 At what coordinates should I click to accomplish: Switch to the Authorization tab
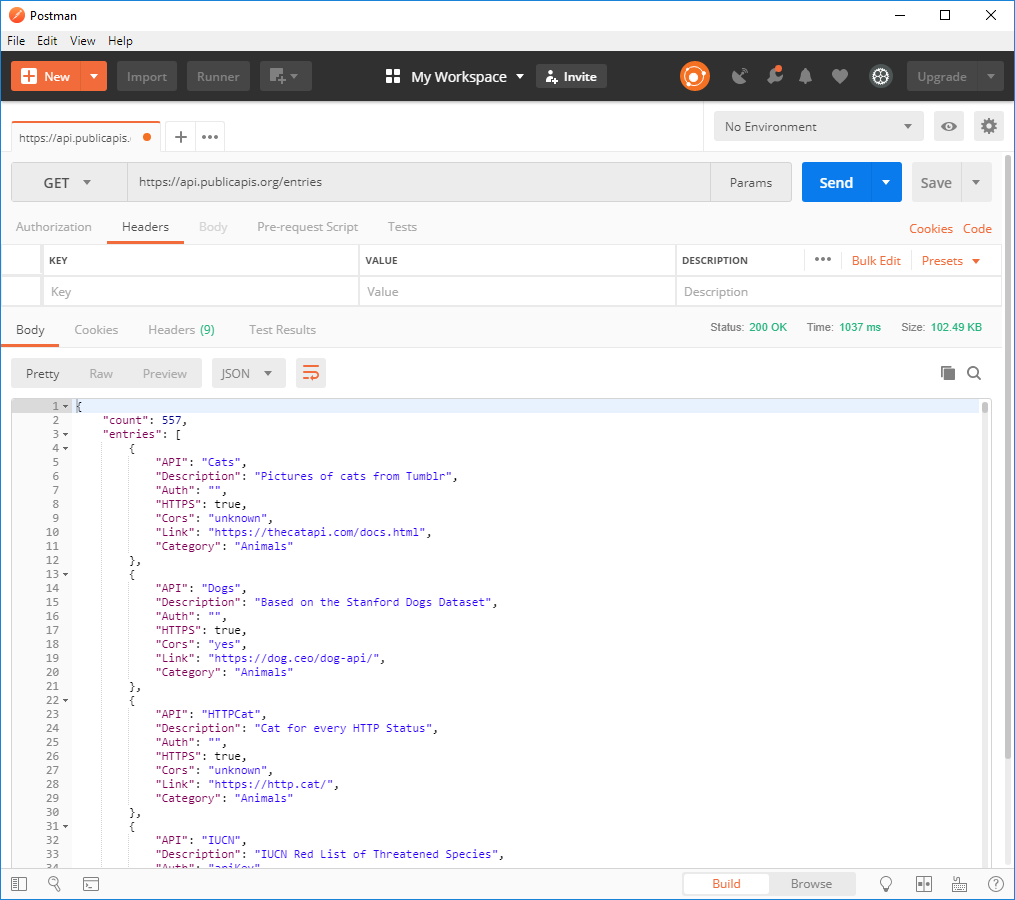point(54,227)
